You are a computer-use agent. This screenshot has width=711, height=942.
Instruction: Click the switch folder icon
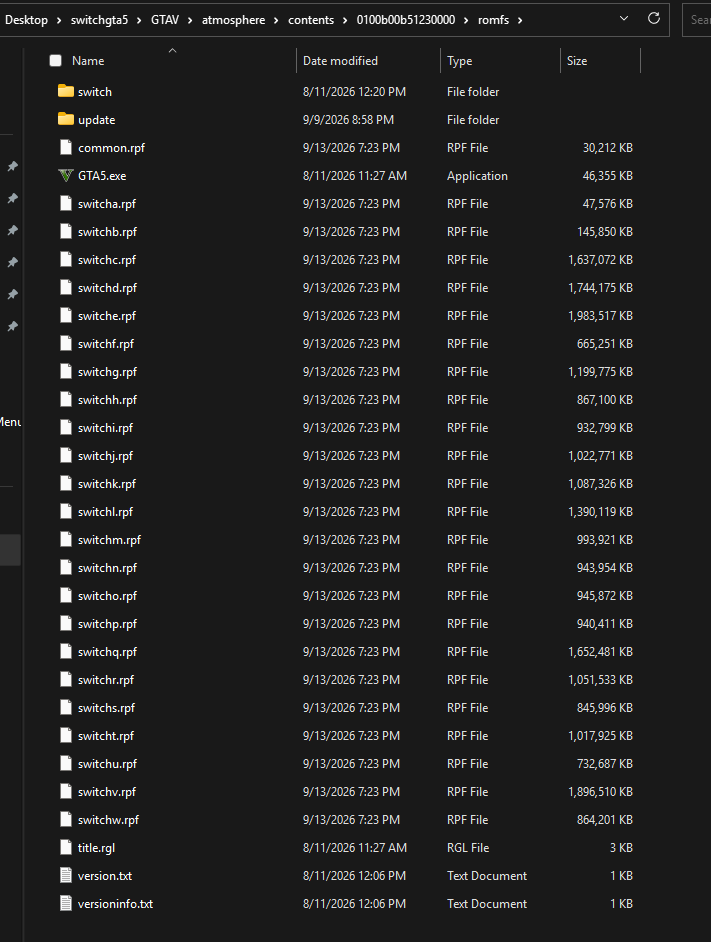pyautogui.click(x=66, y=91)
